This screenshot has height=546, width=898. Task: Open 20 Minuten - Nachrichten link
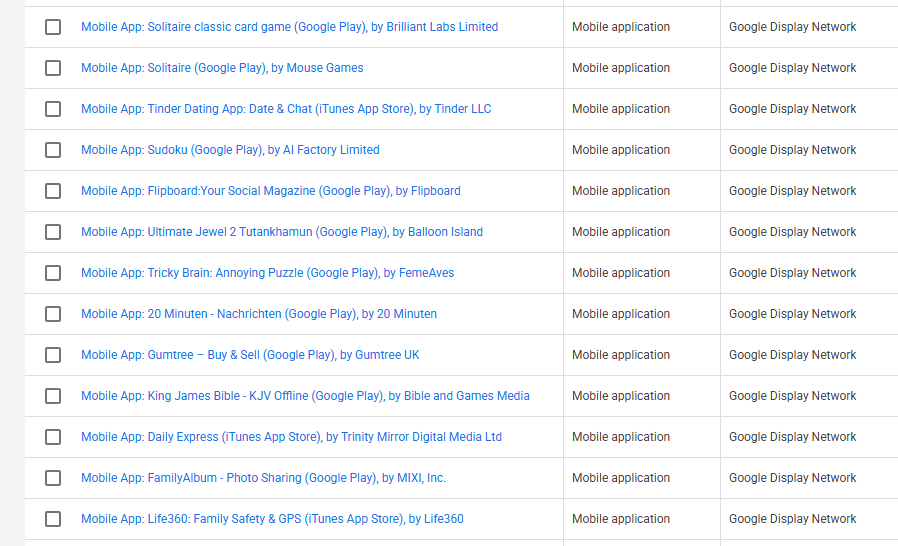[258, 314]
